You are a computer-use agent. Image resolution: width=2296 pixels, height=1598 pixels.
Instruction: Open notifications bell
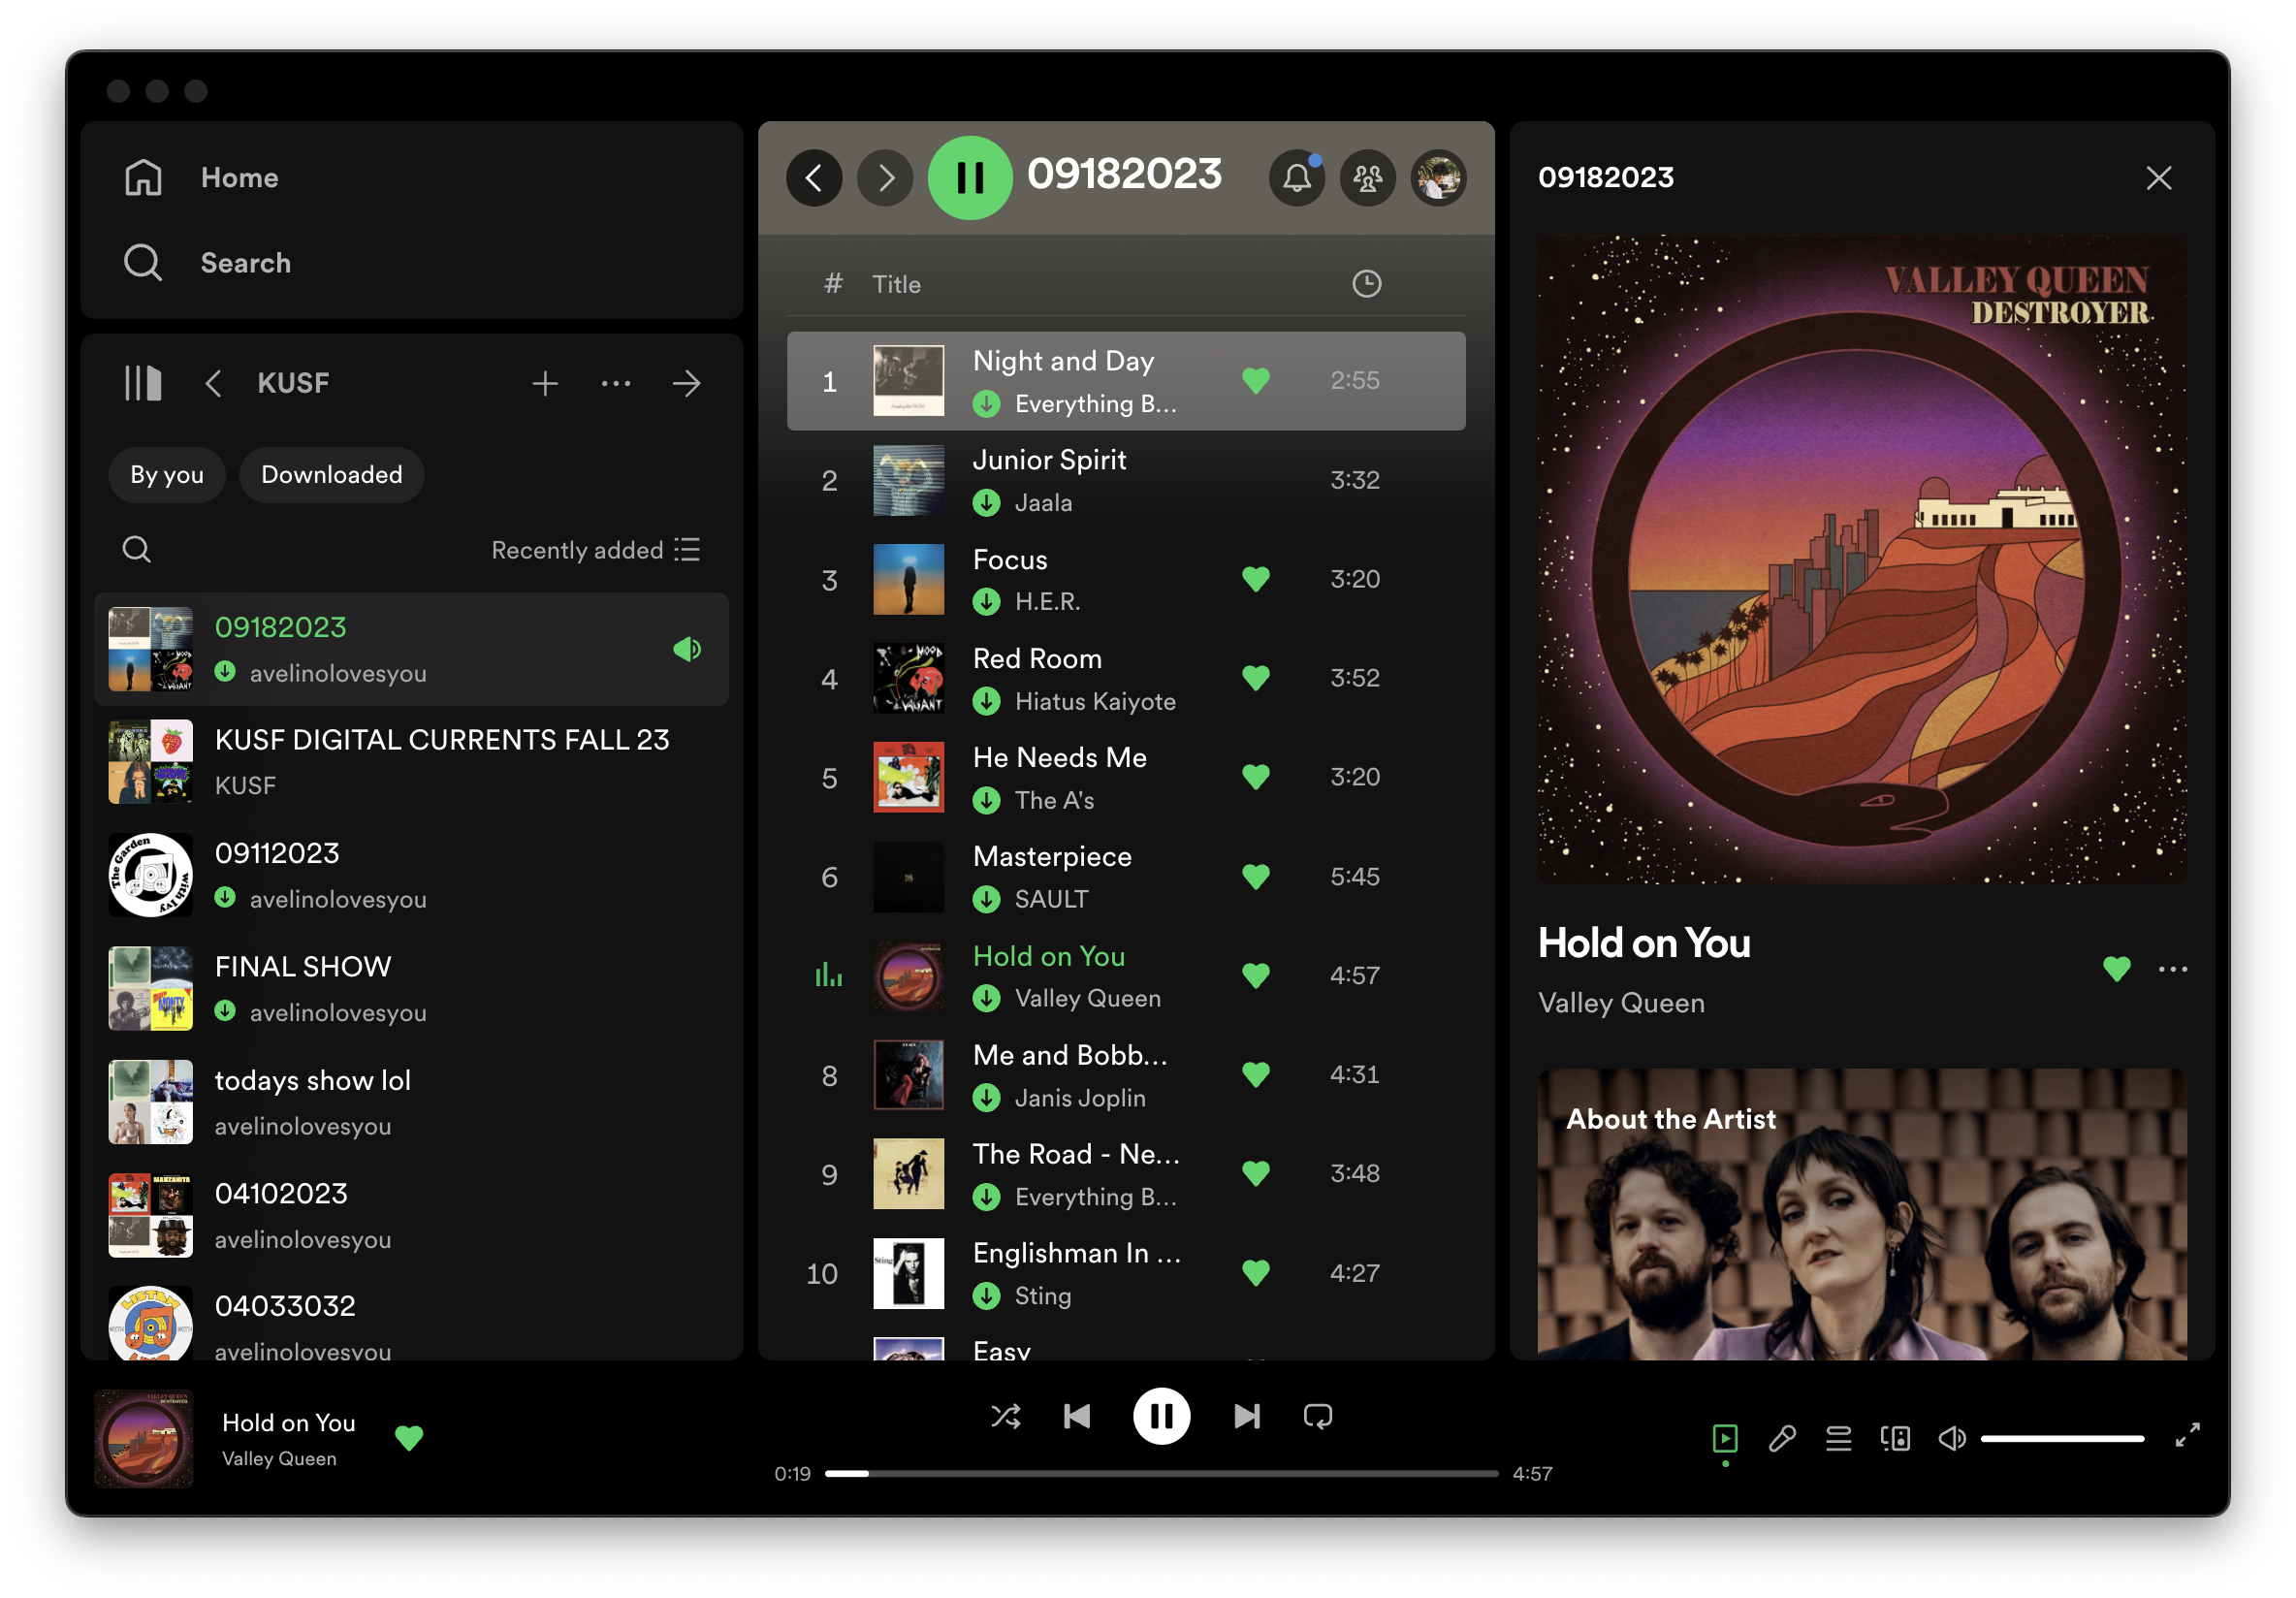[x=1297, y=178]
